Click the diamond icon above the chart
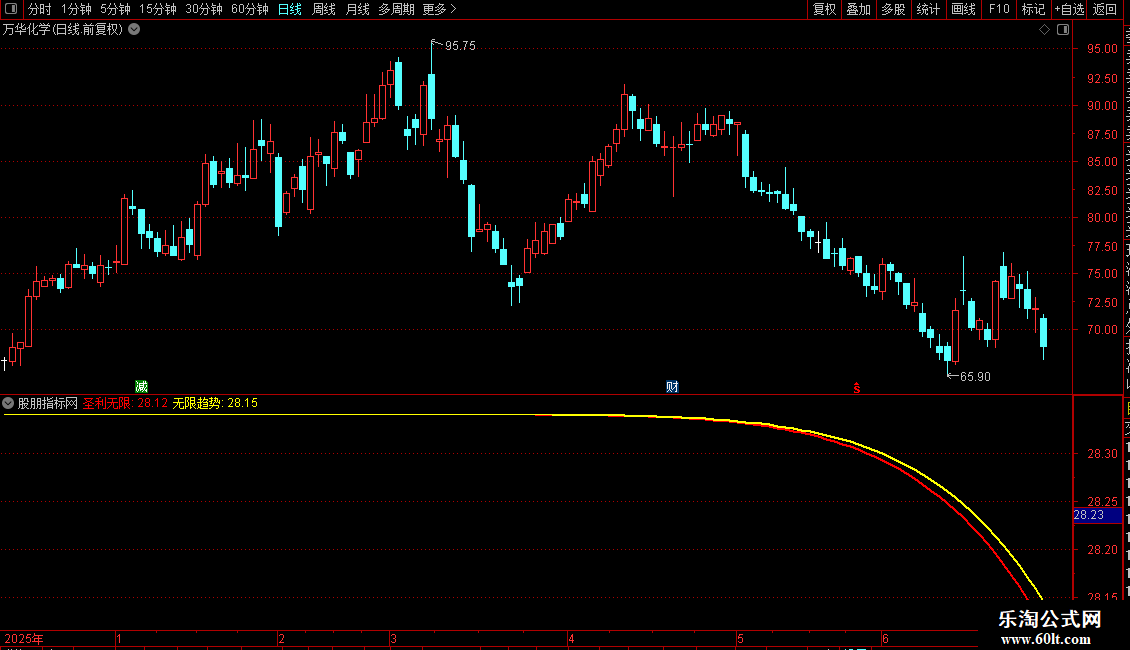 click(x=1044, y=30)
